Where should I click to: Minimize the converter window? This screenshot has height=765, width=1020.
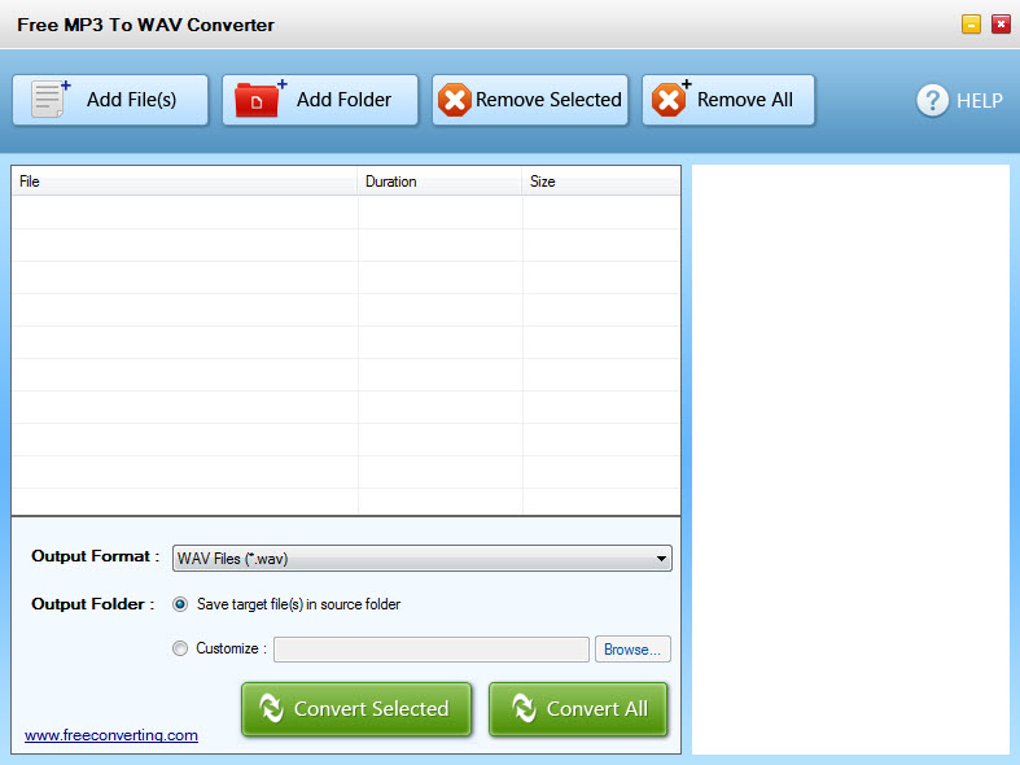coord(971,25)
